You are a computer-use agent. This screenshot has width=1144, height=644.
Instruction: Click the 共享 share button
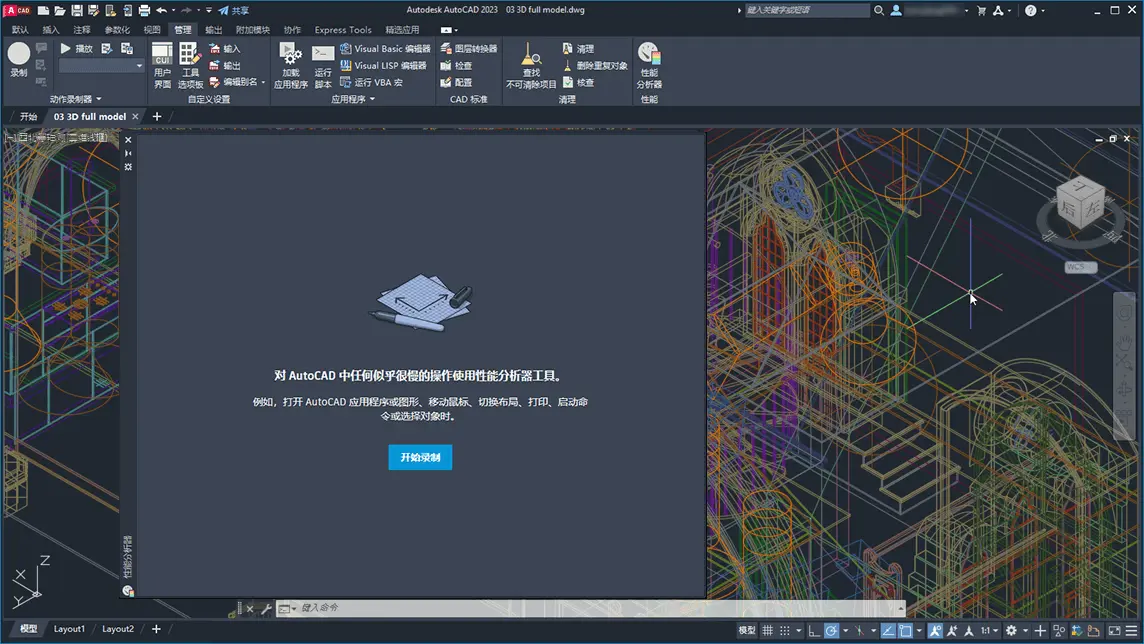coord(233,10)
